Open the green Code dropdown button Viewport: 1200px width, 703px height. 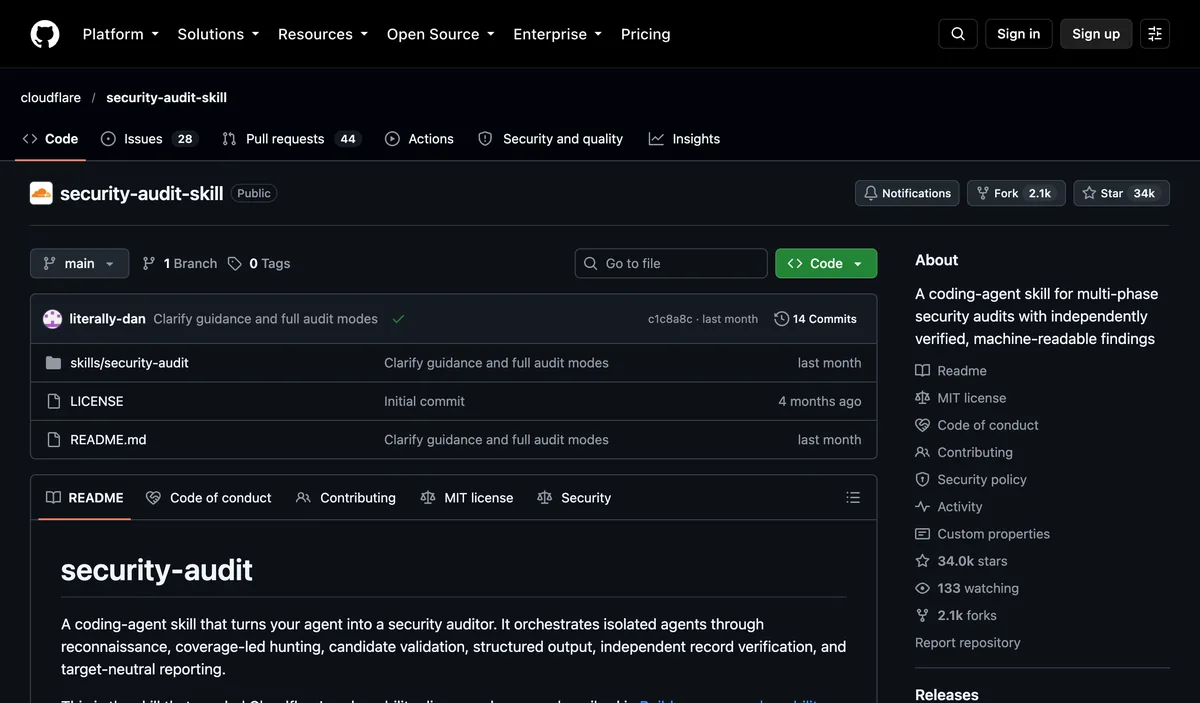pos(826,264)
